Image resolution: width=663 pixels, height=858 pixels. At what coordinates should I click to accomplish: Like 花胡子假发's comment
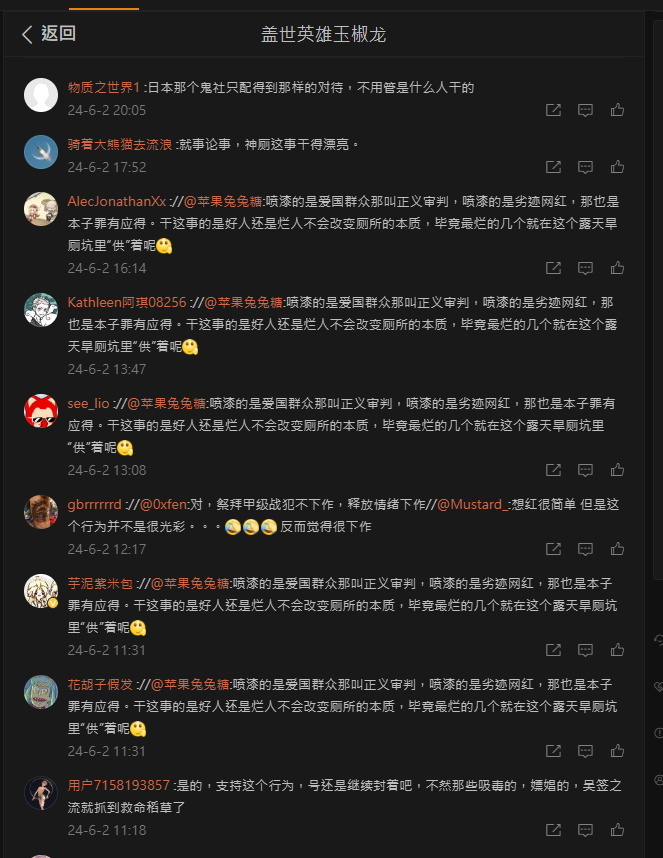click(x=618, y=751)
